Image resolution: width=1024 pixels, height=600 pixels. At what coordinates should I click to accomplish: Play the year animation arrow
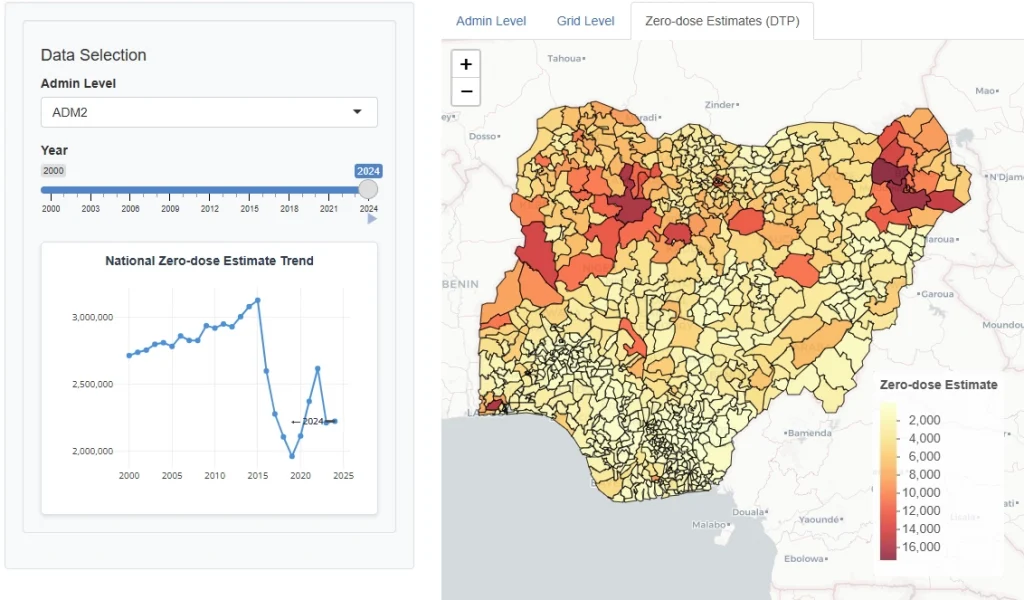click(371, 218)
